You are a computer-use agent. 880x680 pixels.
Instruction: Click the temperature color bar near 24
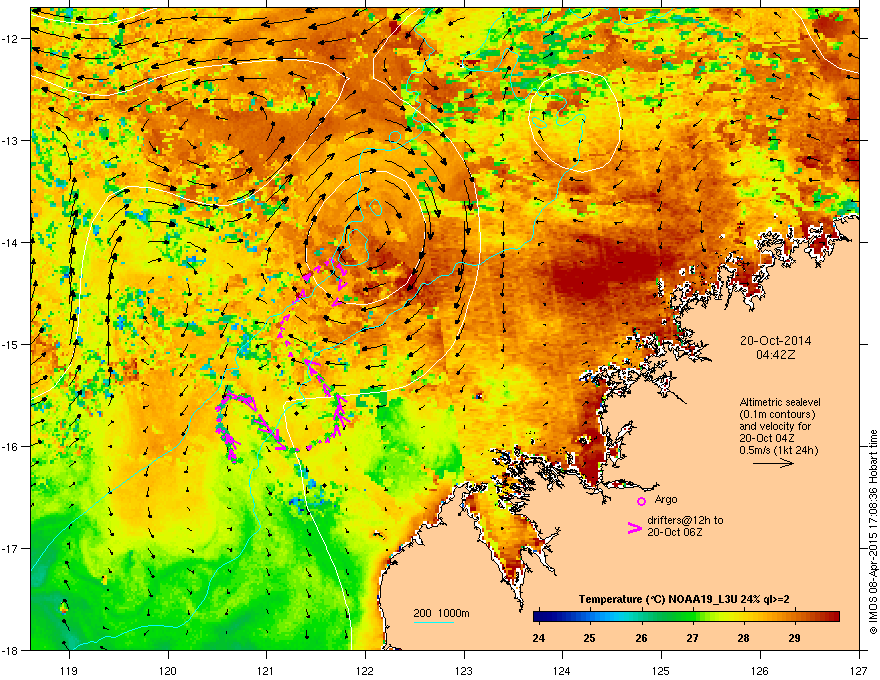(x=539, y=617)
